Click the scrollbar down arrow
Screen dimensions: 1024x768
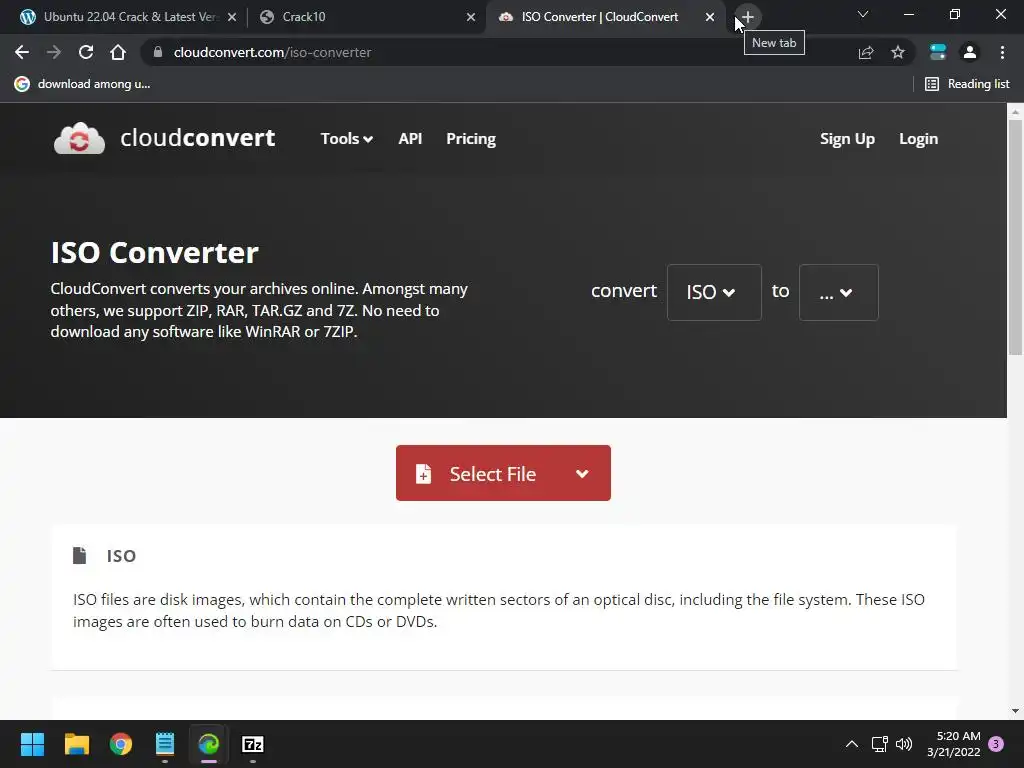point(1015,711)
